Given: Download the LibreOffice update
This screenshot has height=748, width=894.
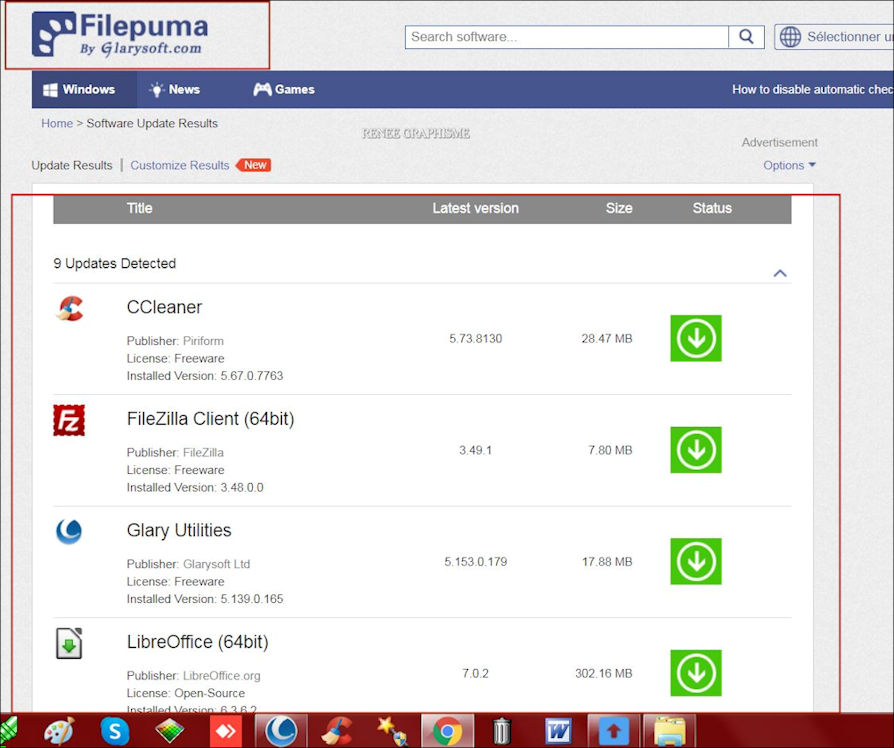Looking at the screenshot, I should [696, 673].
